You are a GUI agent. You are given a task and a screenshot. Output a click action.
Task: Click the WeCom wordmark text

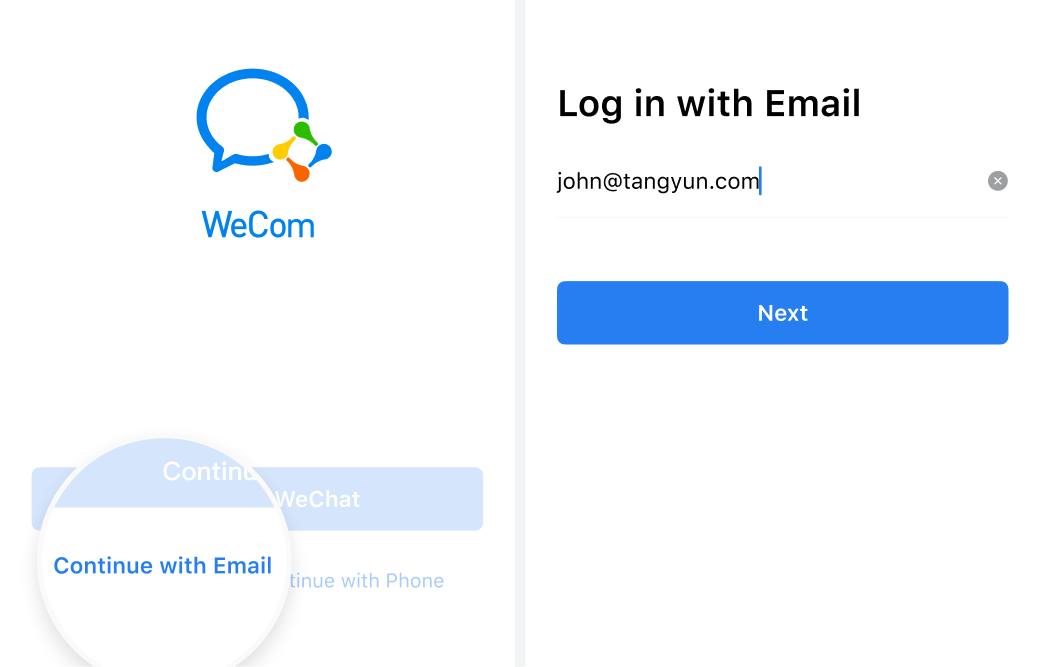click(258, 225)
